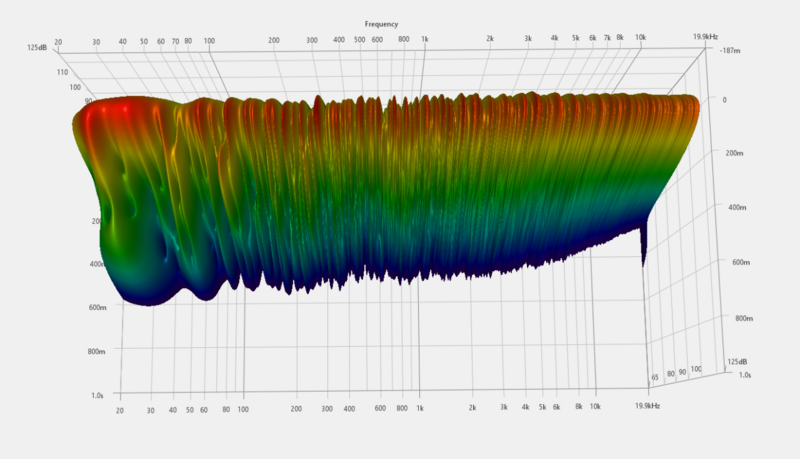
Task: Select the 200 label on upper frequency axis
Action: (274, 40)
